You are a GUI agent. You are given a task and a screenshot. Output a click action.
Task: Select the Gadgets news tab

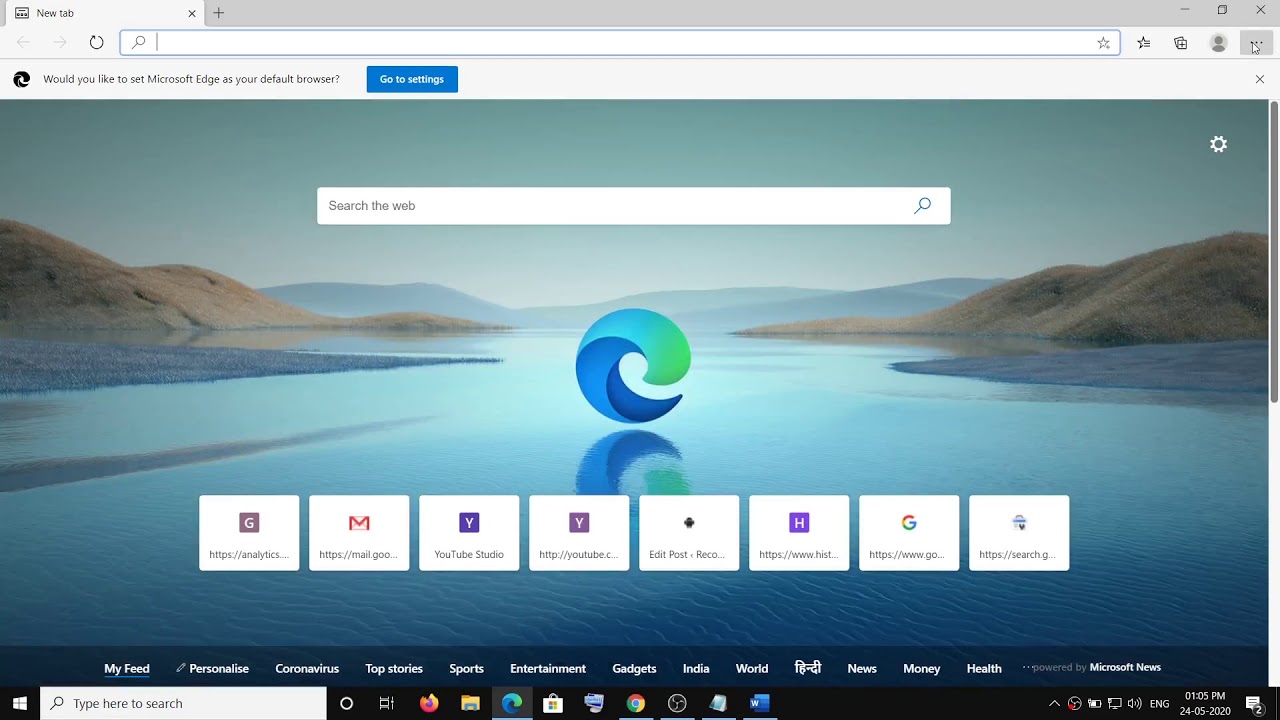pyautogui.click(x=634, y=668)
